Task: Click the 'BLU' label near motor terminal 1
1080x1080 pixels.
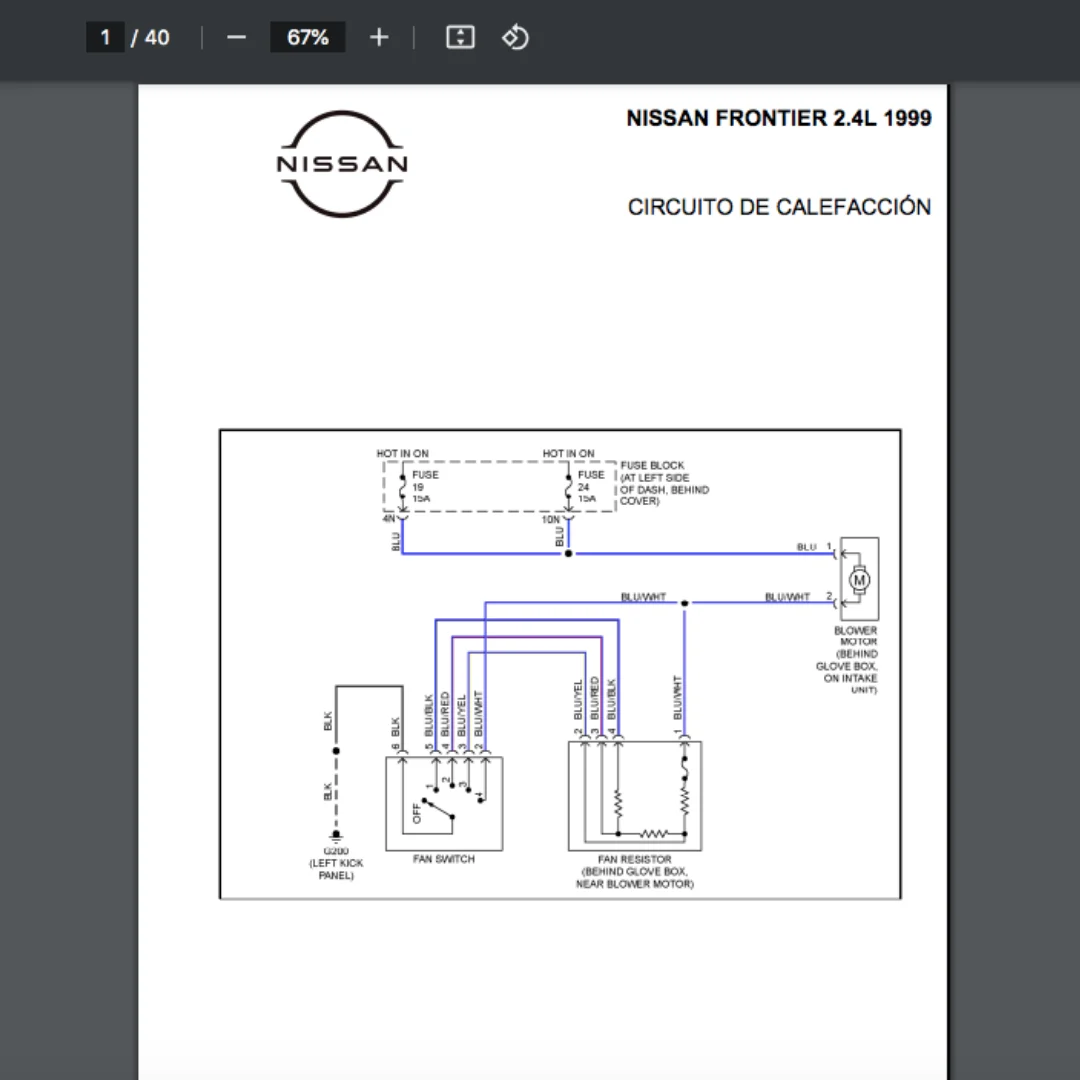Action: point(807,547)
